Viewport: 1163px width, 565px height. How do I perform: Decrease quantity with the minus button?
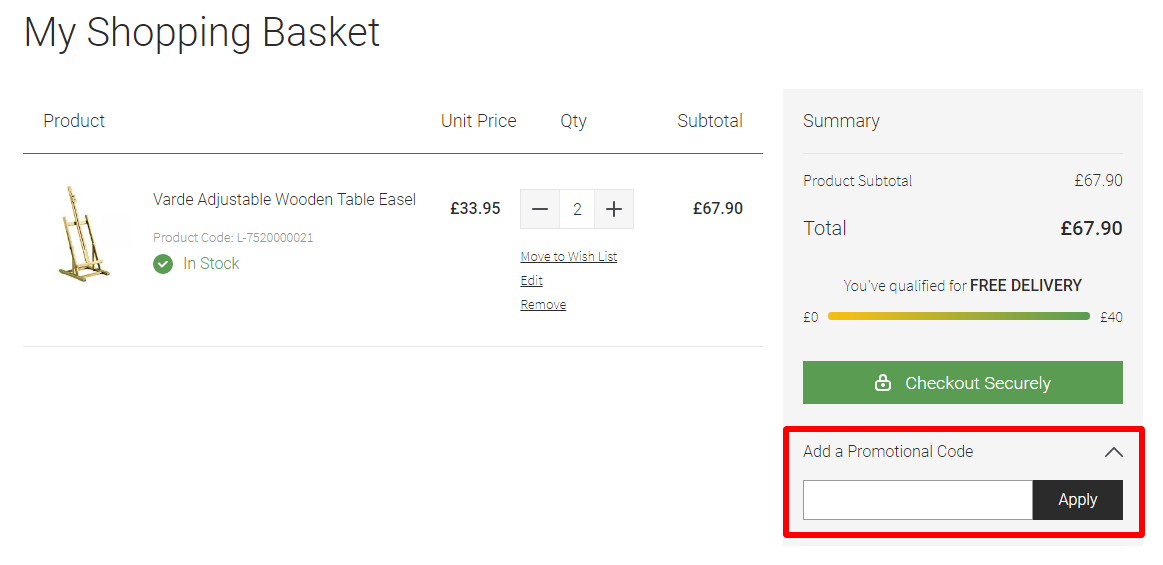[540, 209]
